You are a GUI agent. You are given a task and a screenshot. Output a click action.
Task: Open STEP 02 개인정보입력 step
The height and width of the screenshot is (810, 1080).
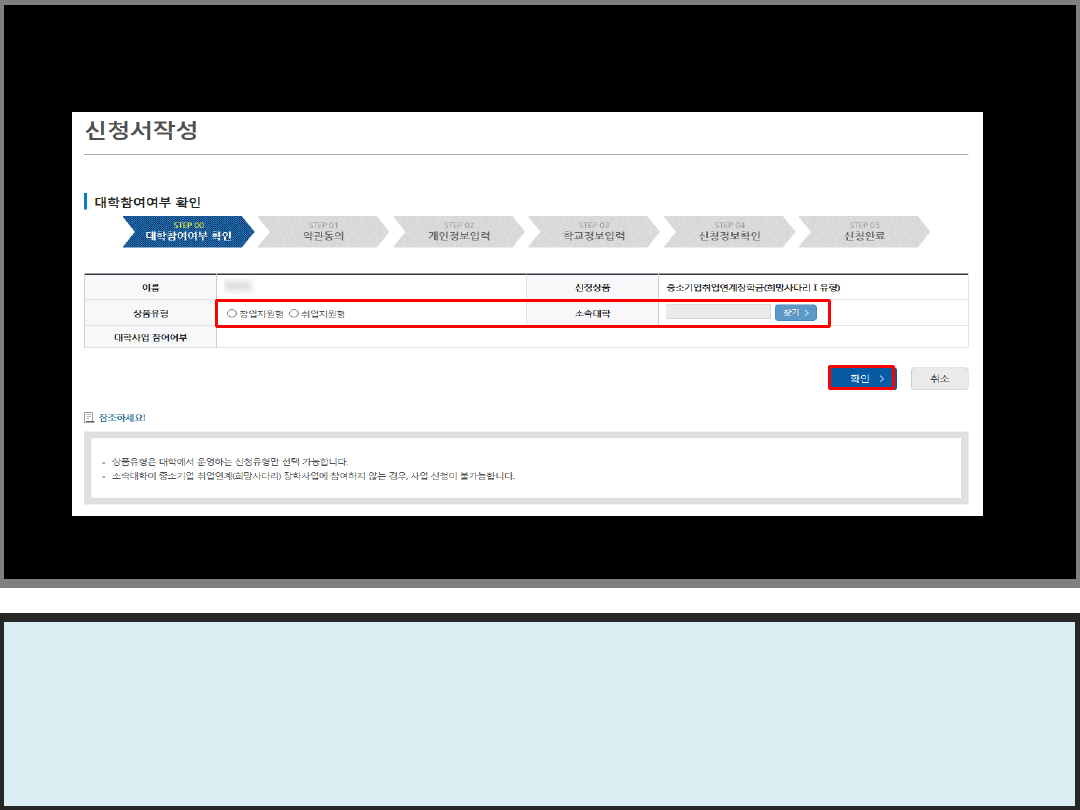458,232
